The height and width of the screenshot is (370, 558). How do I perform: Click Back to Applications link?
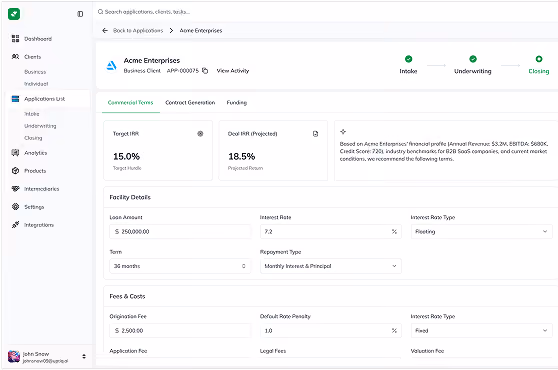click(138, 31)
